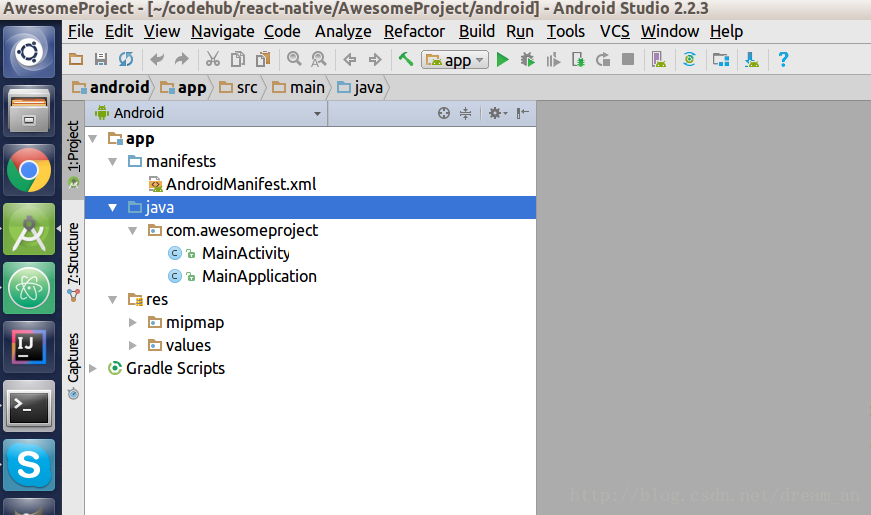Click the src breadcrumb in navigation bar
The height and width of the screenshot is (515, 871).
tap(238, 87)
